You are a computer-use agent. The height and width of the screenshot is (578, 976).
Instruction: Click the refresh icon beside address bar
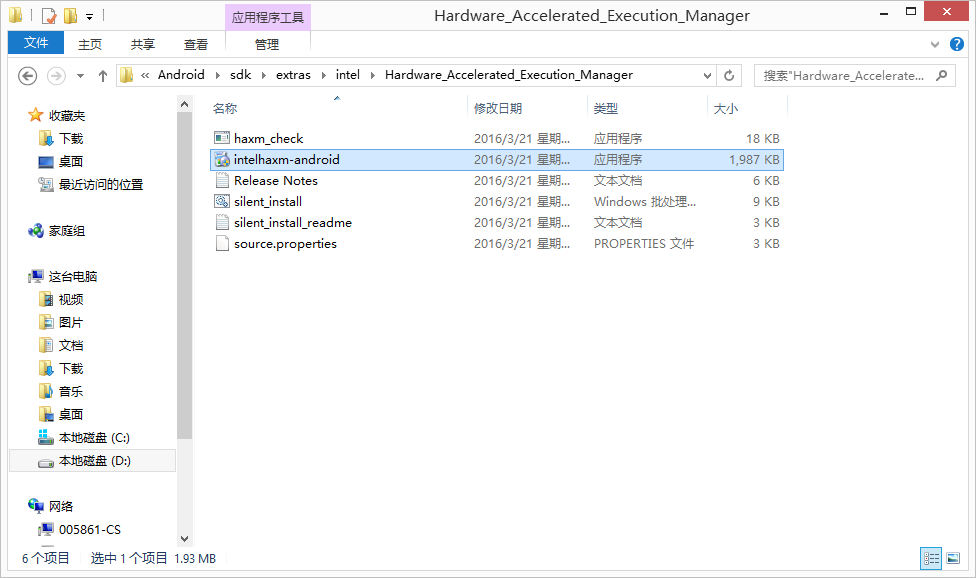pos(729,75)
